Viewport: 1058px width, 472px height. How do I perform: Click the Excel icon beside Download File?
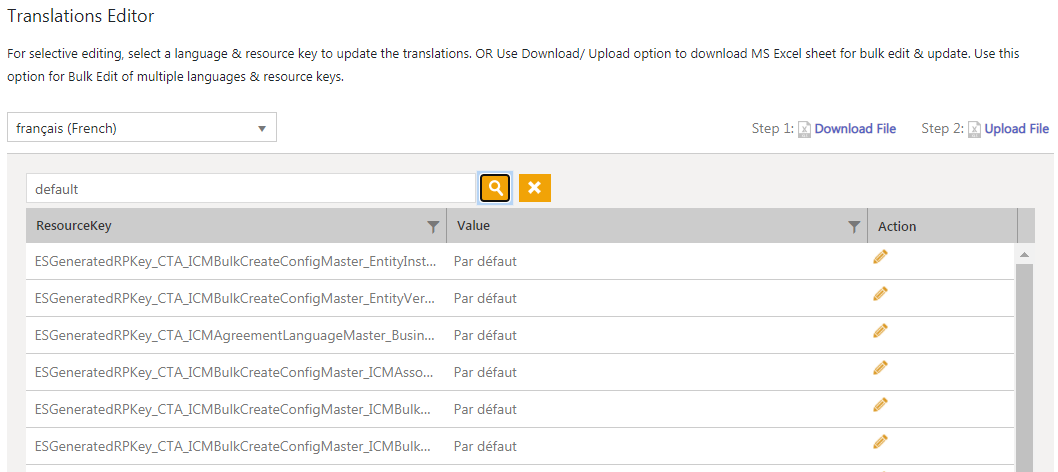click(x=805, y=129)
